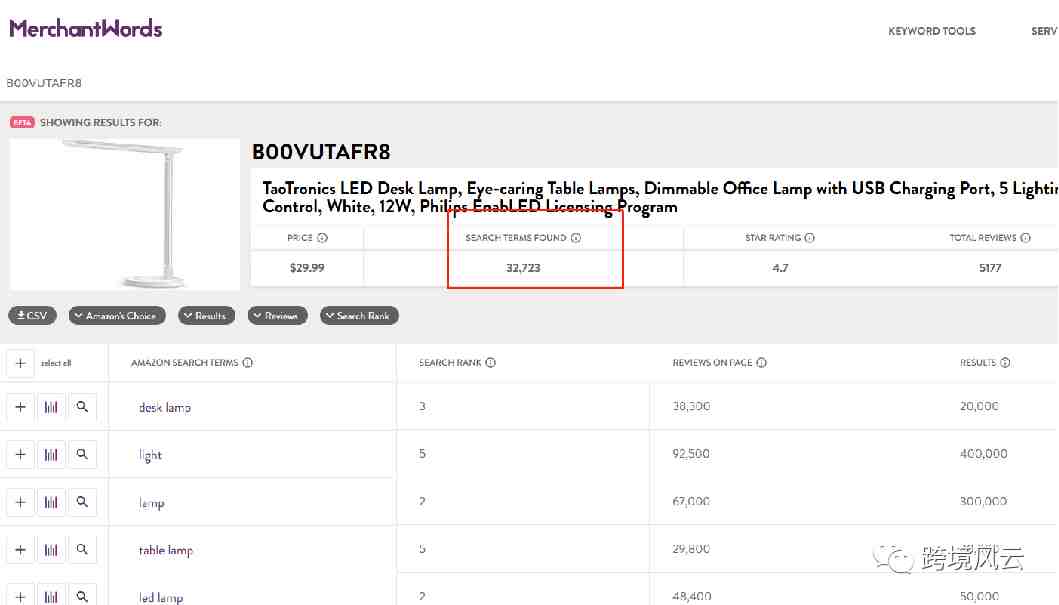Click magnifier icon for light keyword
Viewport: 1059px width, 605px height.
coord(82,454)
